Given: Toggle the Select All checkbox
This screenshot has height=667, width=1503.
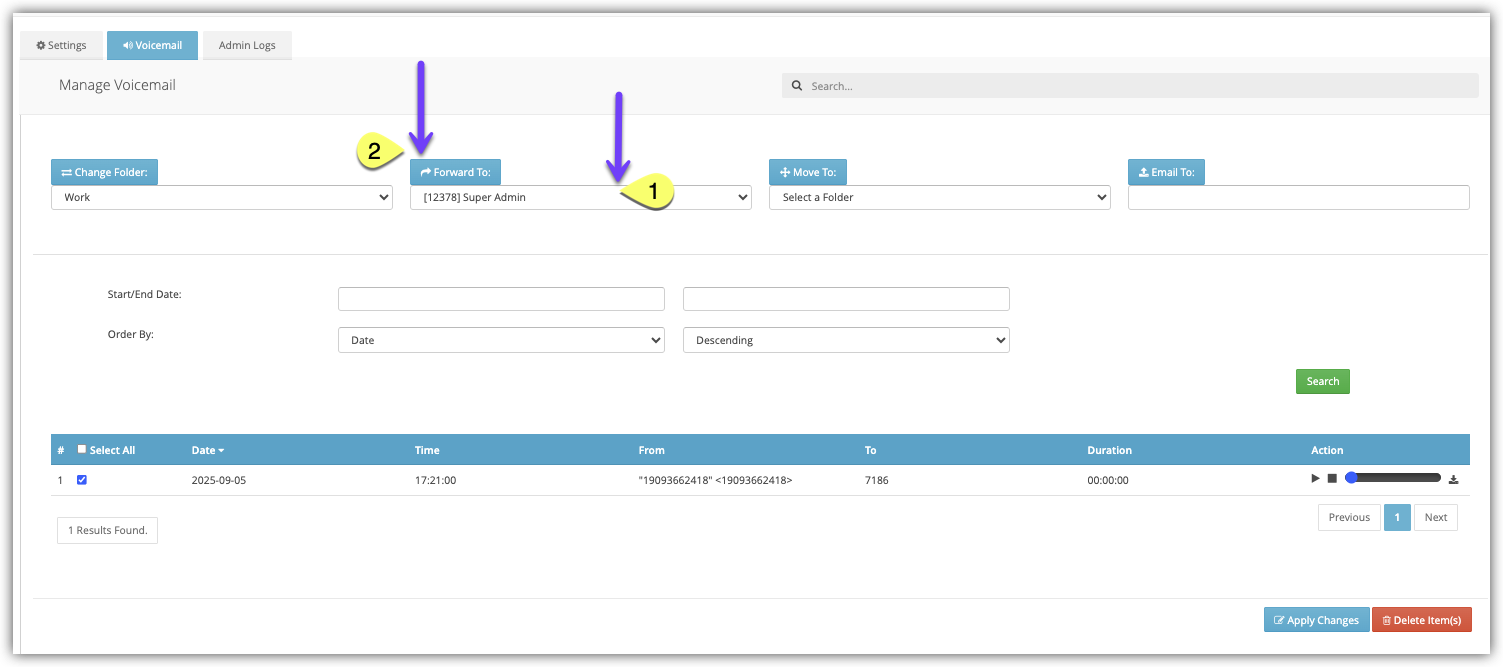Looking at the screenshot, I should (x=82, y=450).
